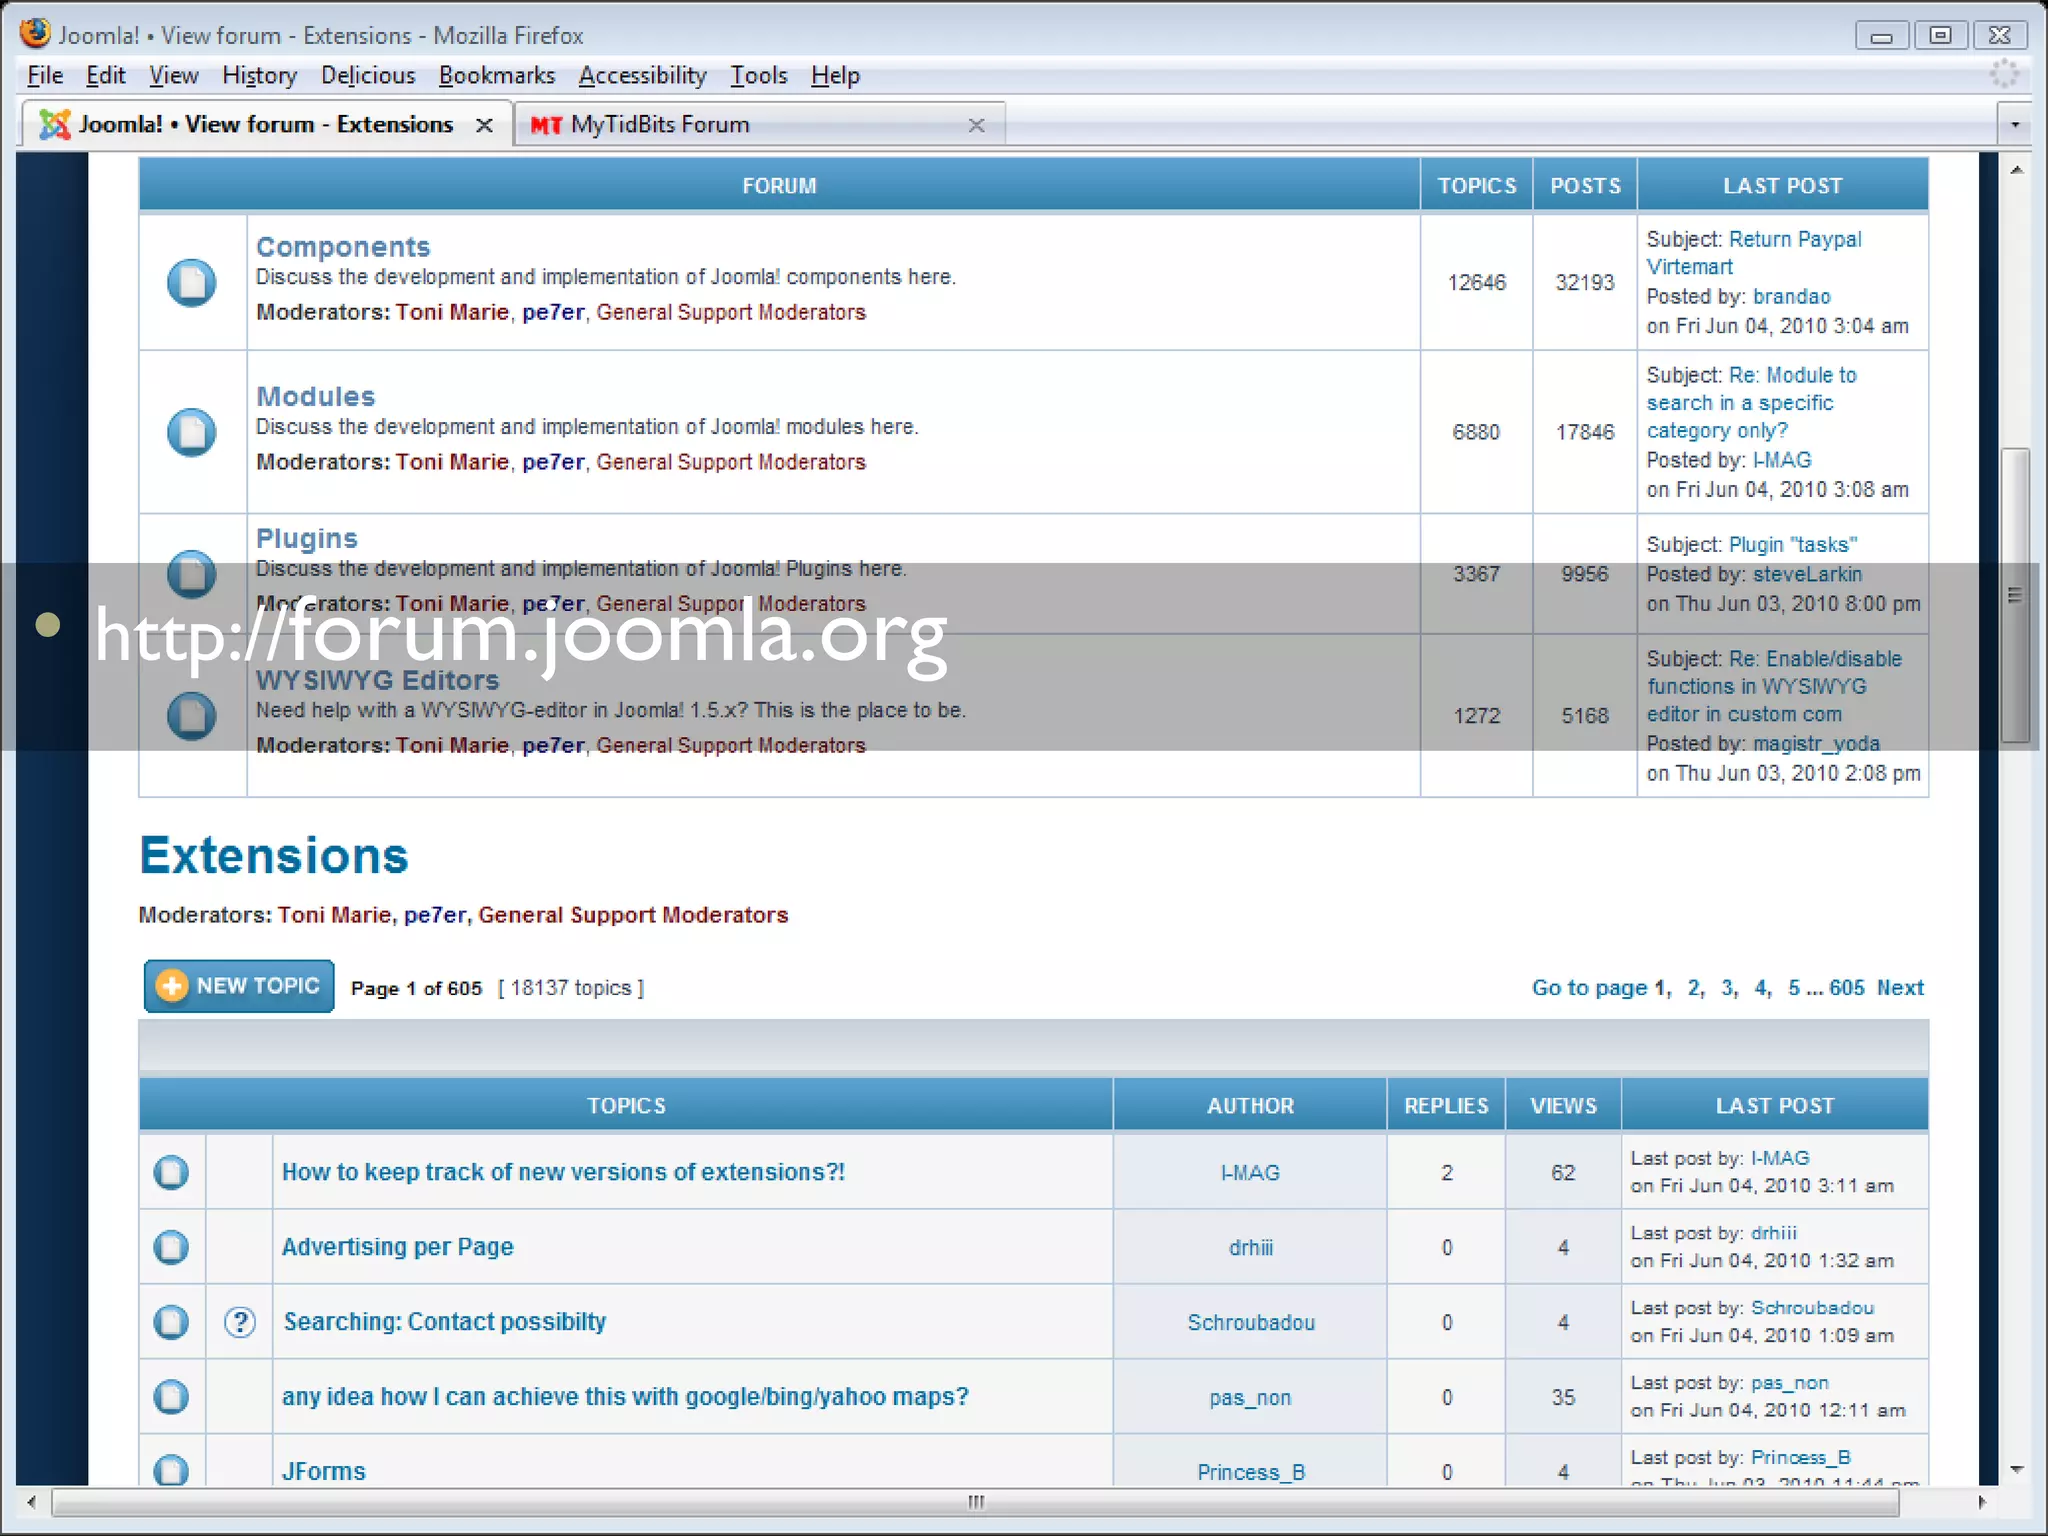Open the Advertising per Page topic
Viewport: 2048px width, 1536px height.
click(397, 1247)
